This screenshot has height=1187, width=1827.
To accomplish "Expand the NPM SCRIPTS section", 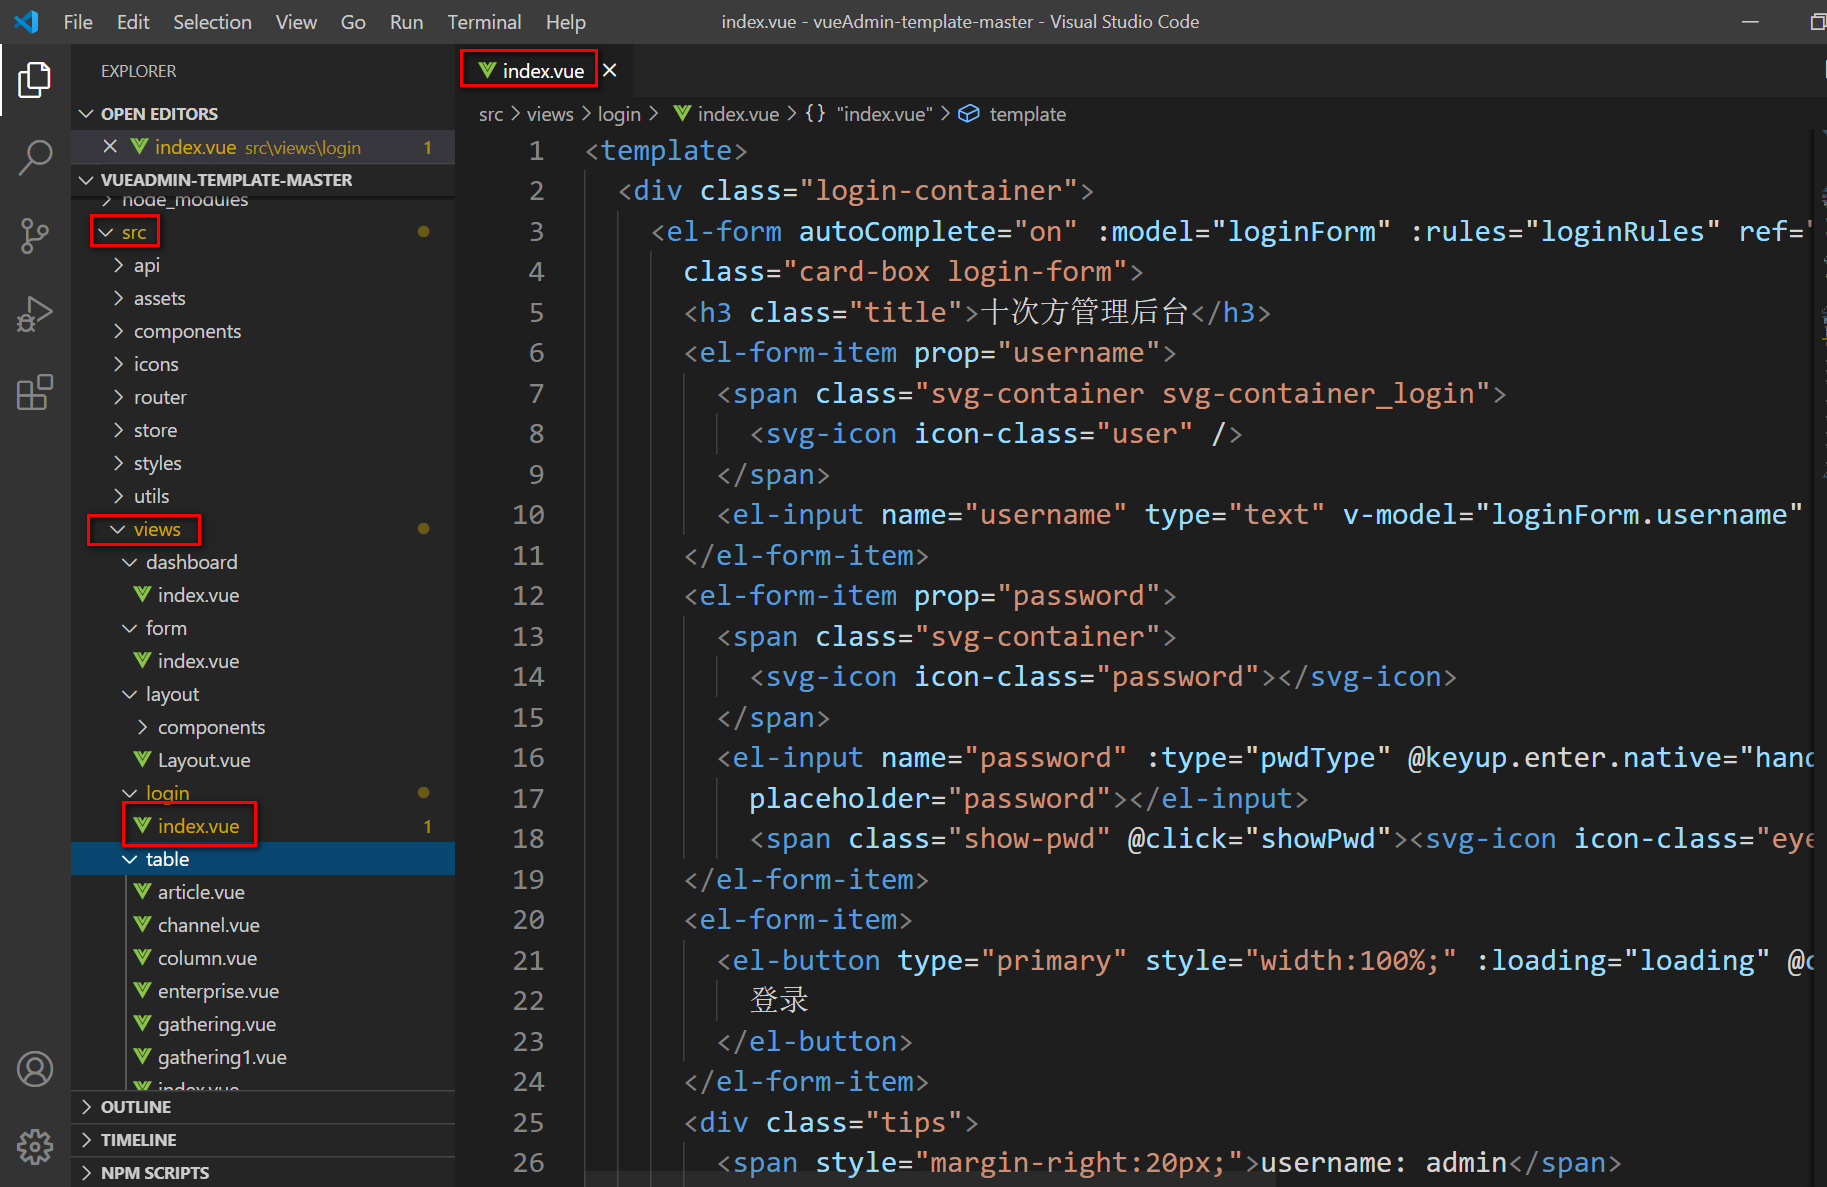I will pos(154,1173).
